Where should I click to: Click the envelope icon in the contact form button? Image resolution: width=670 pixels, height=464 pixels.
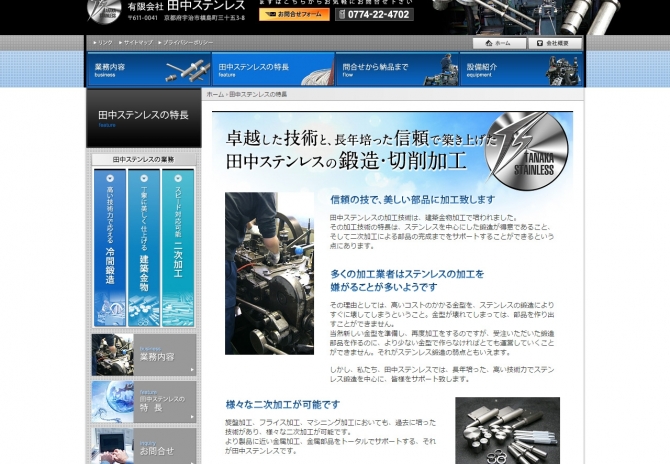pos(270,15)
